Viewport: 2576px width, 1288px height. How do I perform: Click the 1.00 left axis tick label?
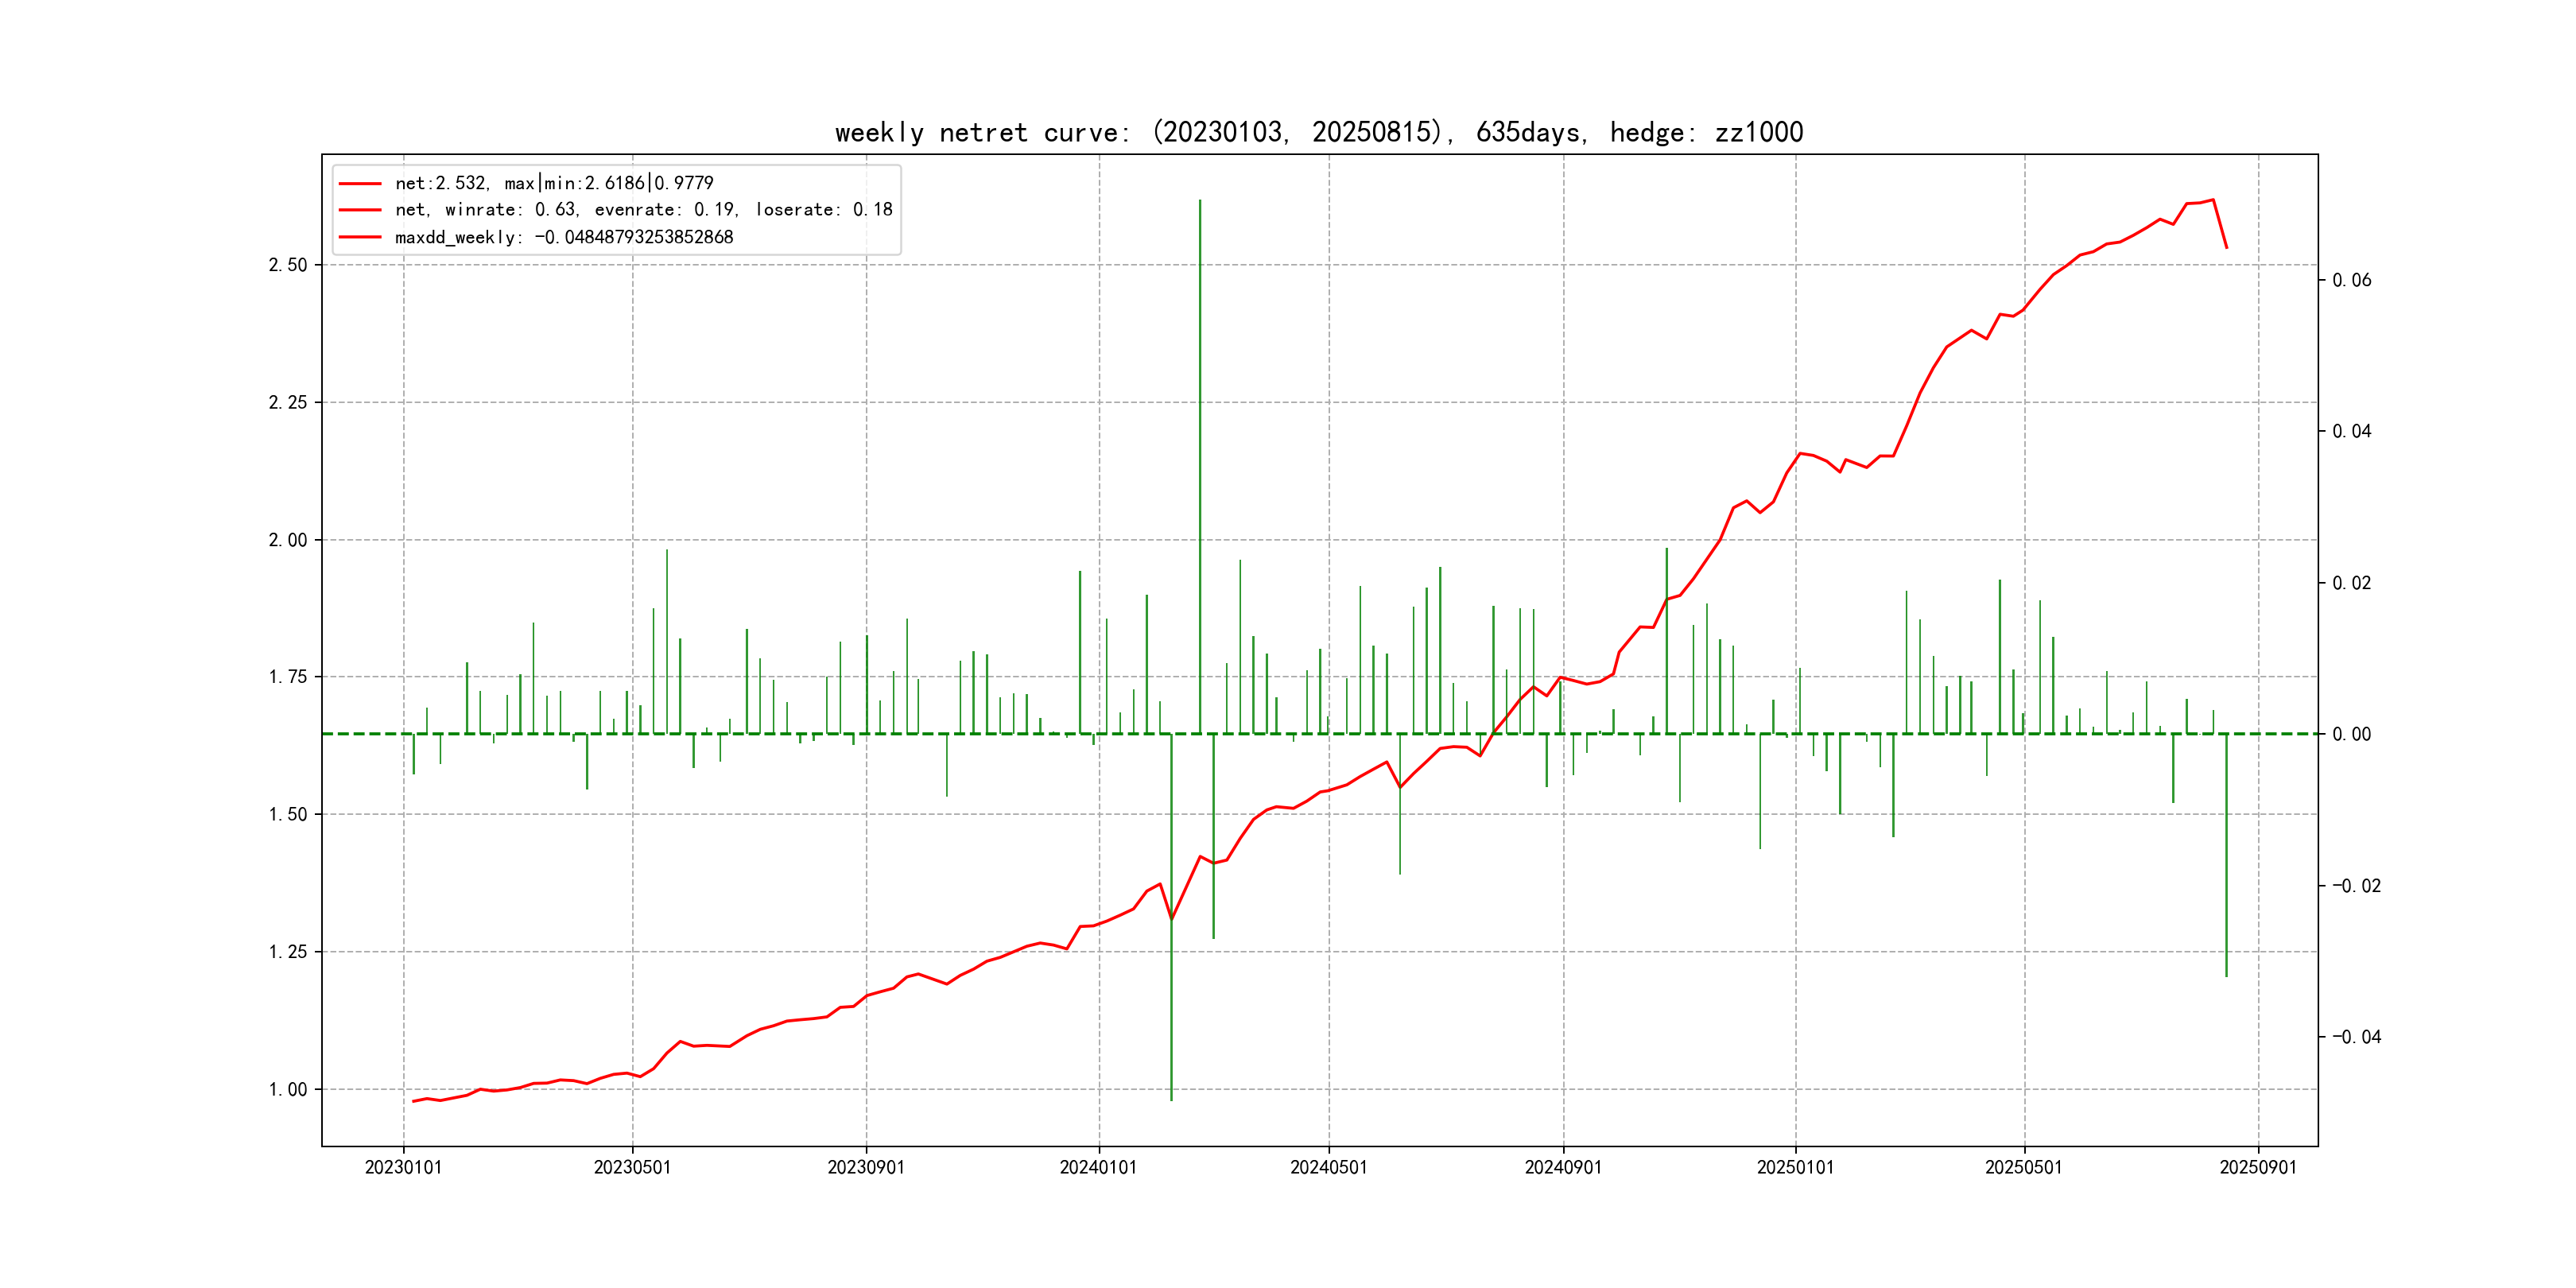(x=287, y=1089)
